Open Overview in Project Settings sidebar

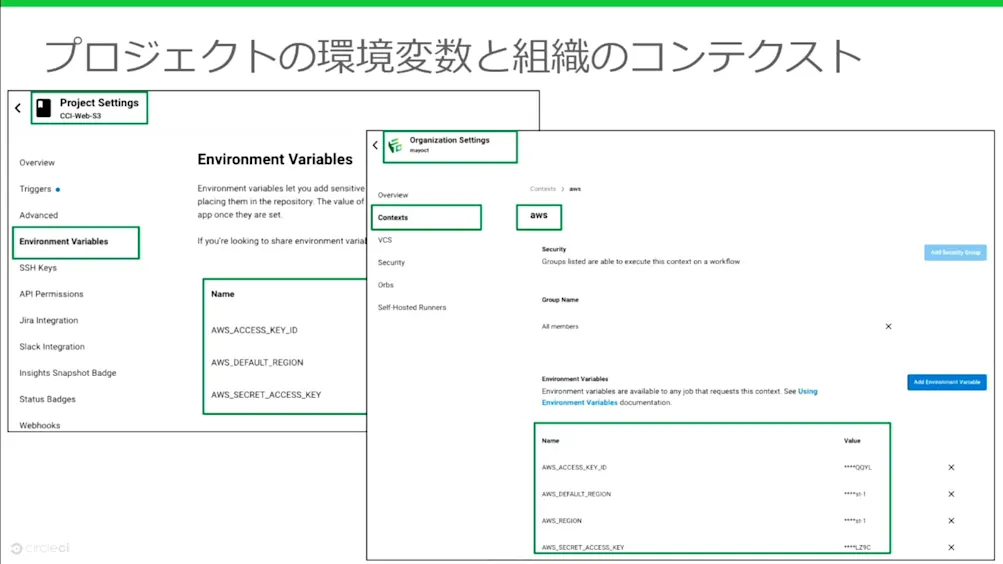tap(37, 162)
